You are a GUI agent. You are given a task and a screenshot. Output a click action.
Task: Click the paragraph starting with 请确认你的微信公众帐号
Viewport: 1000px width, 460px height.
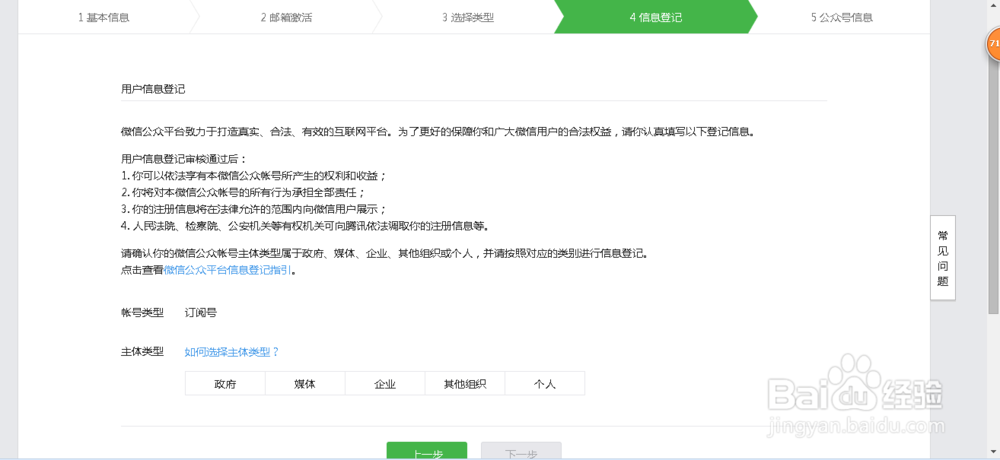tap(384, 253)
